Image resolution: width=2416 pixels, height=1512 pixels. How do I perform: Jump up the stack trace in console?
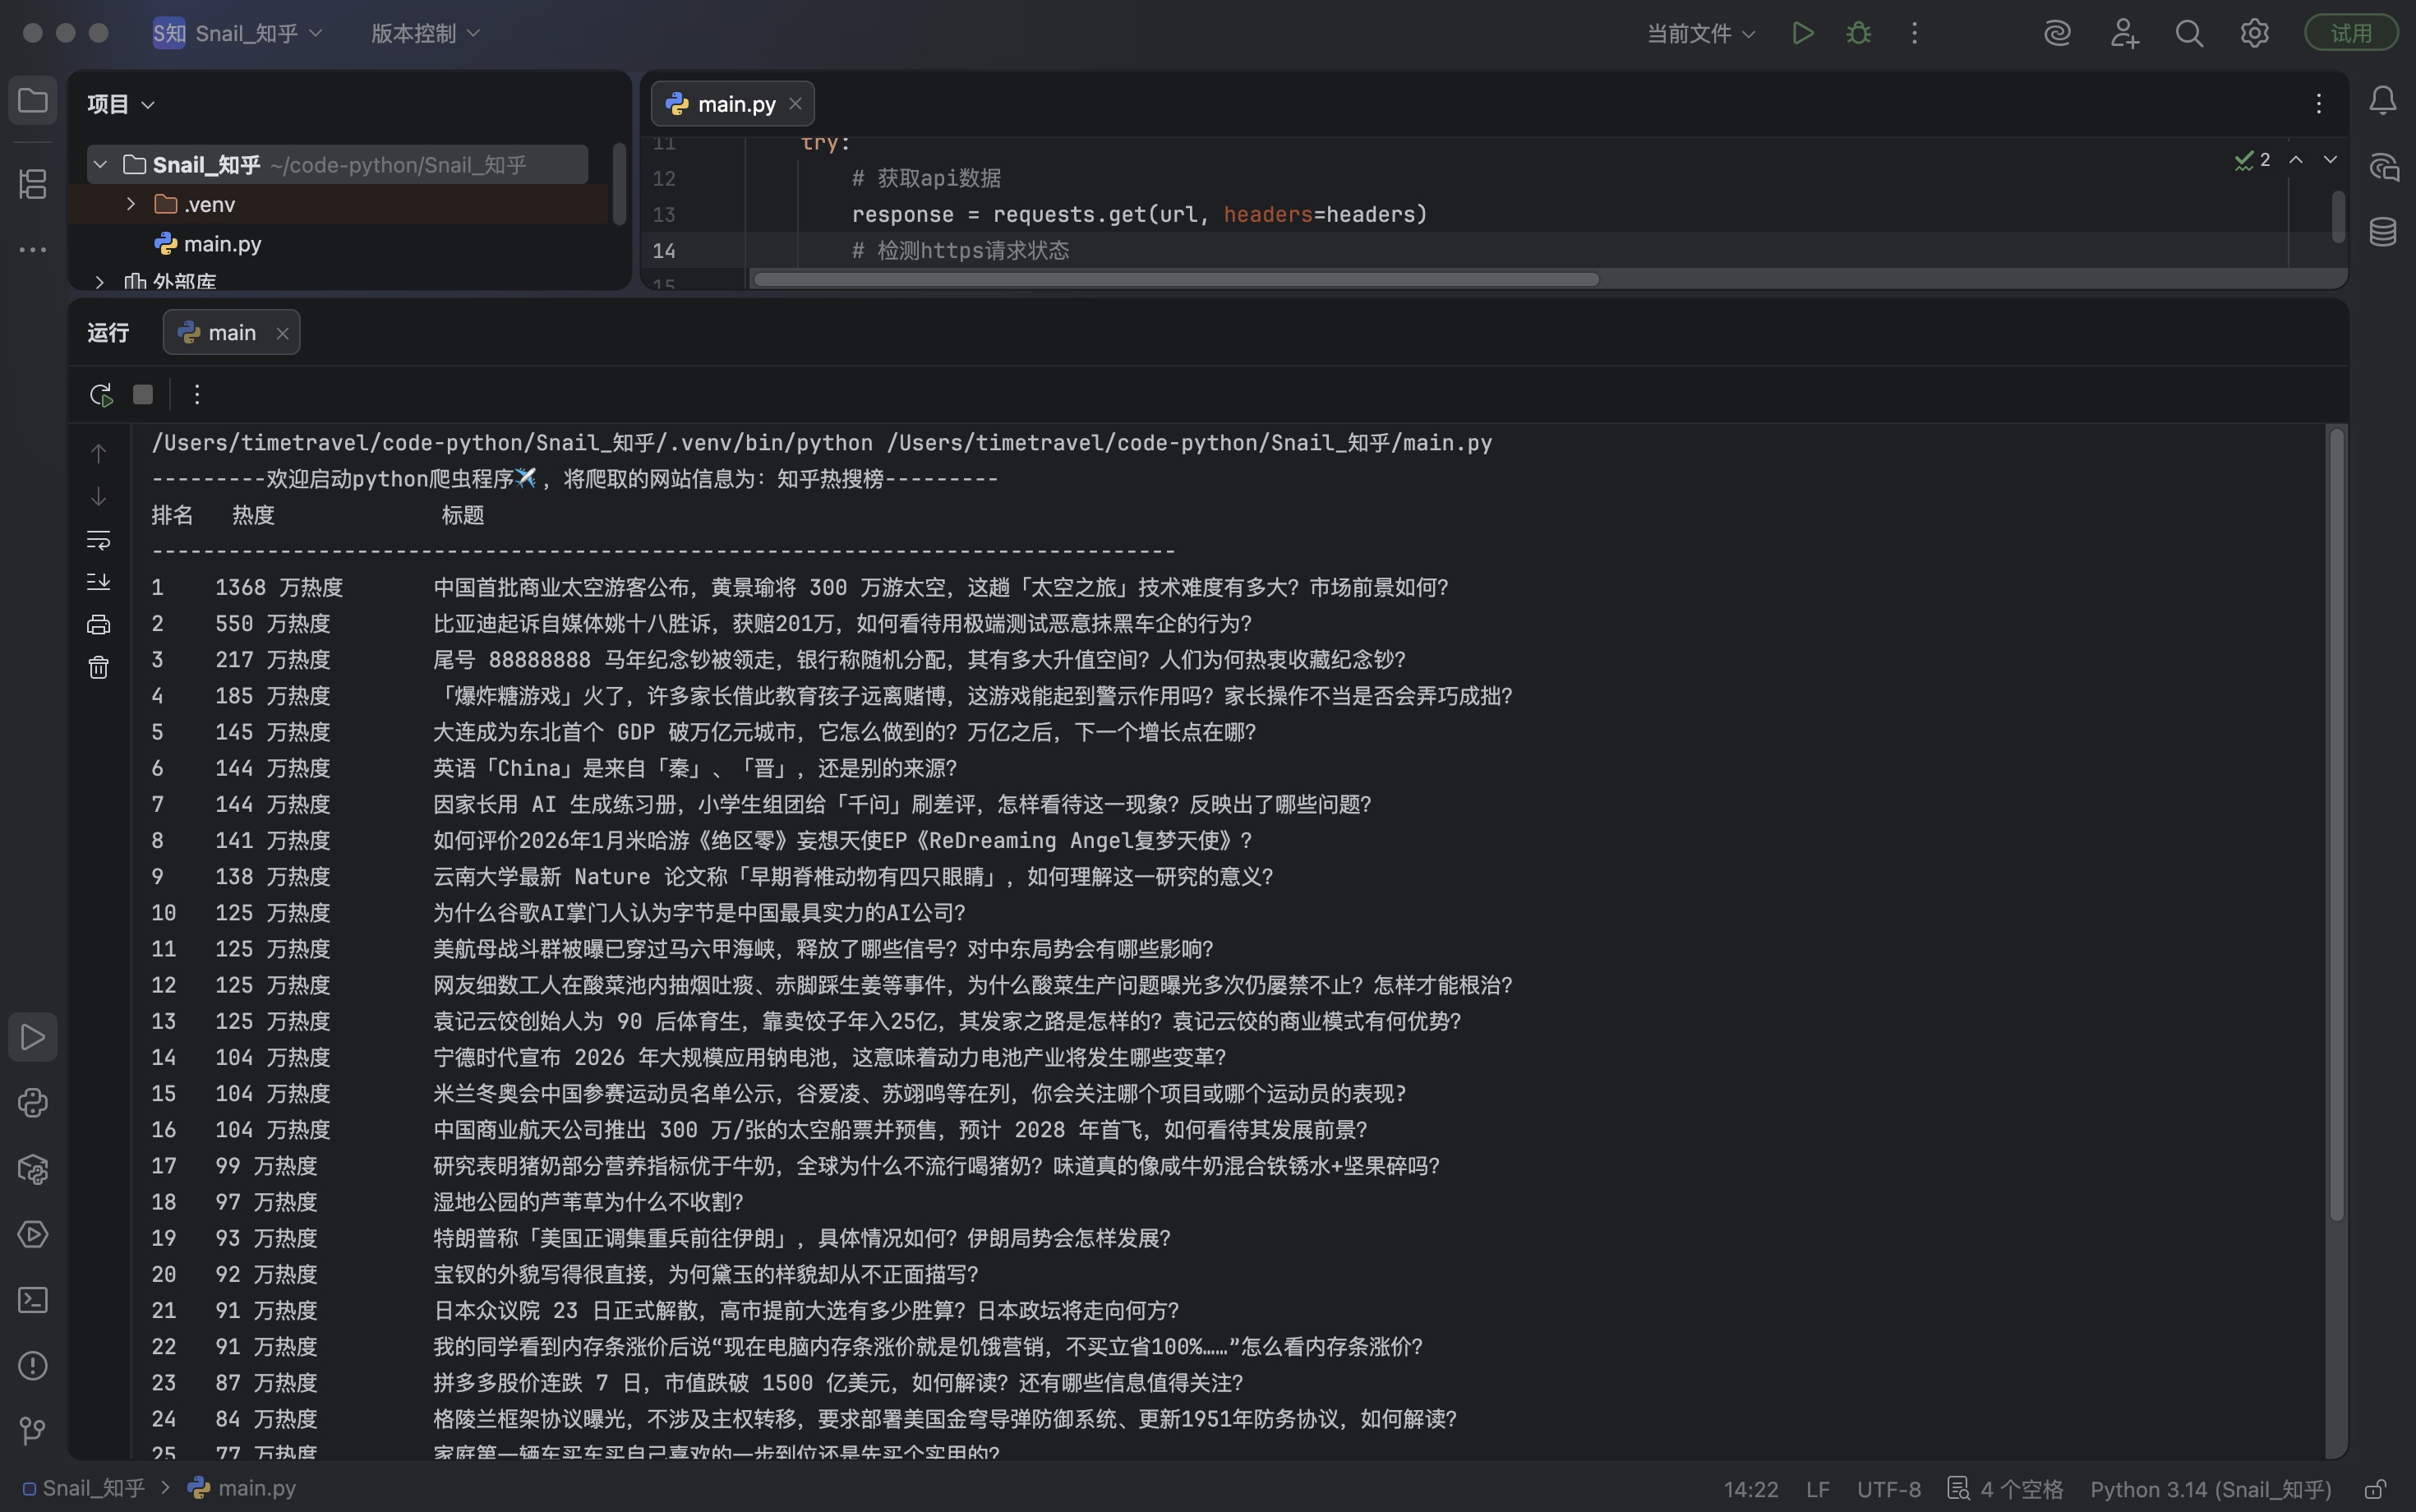(98, 453)
